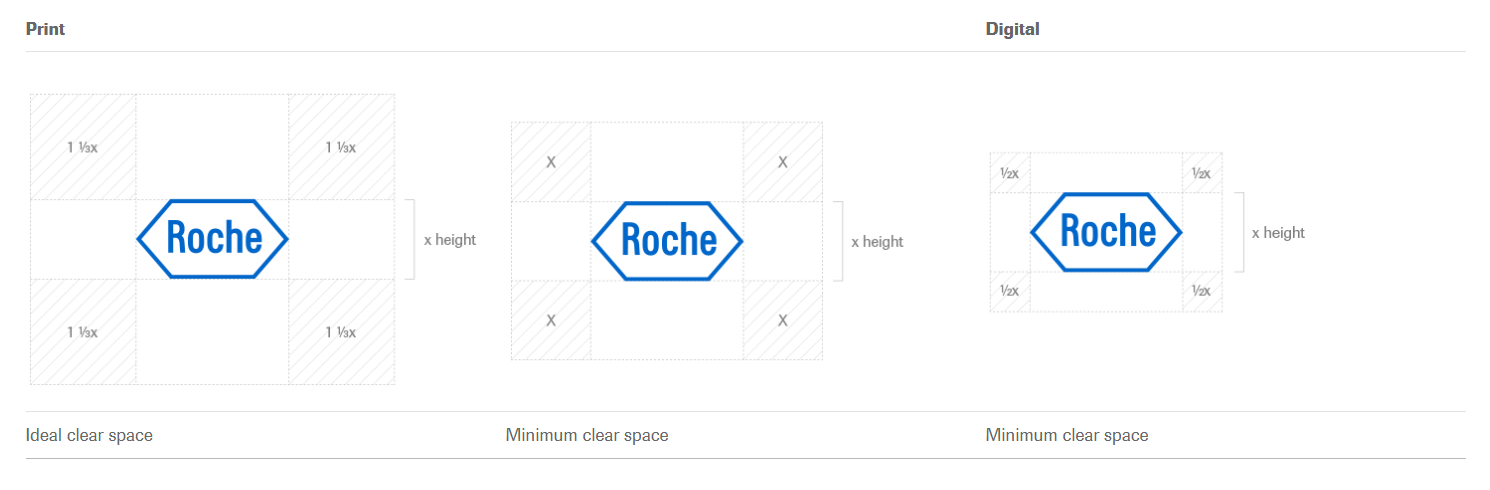The height and width of the screenshot is (490, 1490).
Task: Click the Roche logo in the print minimum clear space diagram
Action: [x=667, y=241]
